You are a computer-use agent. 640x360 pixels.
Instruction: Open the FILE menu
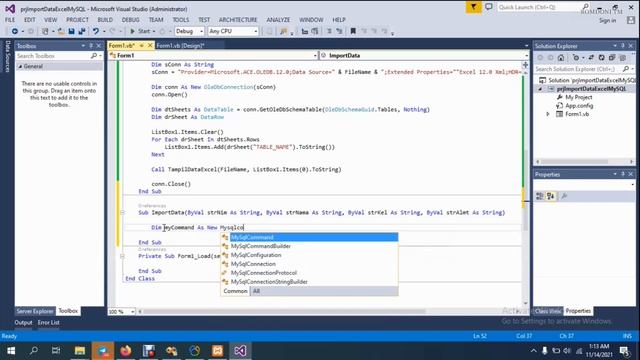pos(10,20)
